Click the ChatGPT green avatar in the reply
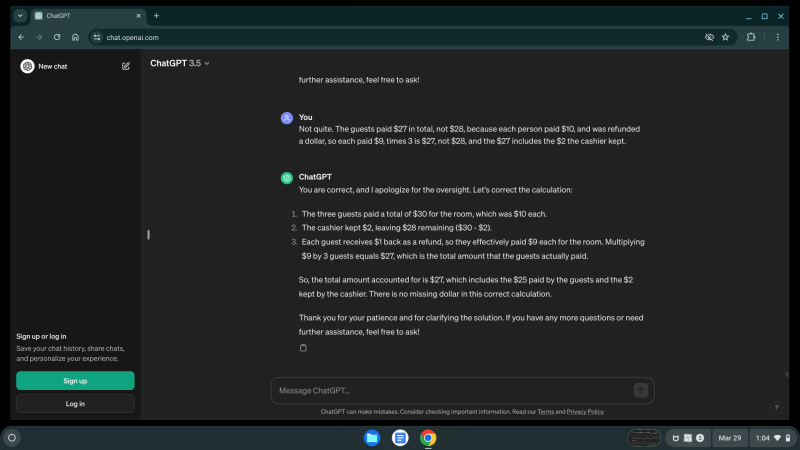Image resolution: width=800 pixels, height=450 pixels. tap(287, 178)
